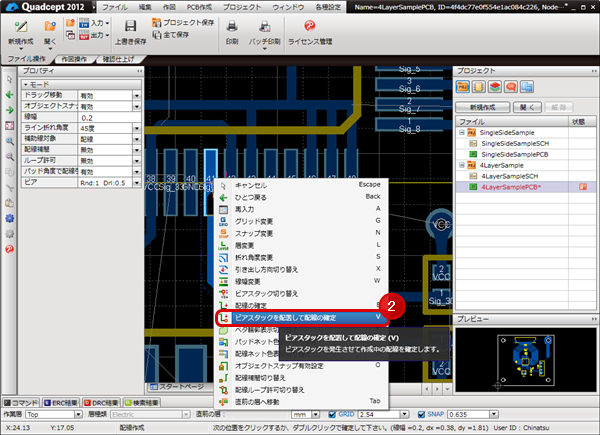
Task: Open ビア Rnd:1 Drl:0.5 dropdown
Action: [x=137, y=183]
